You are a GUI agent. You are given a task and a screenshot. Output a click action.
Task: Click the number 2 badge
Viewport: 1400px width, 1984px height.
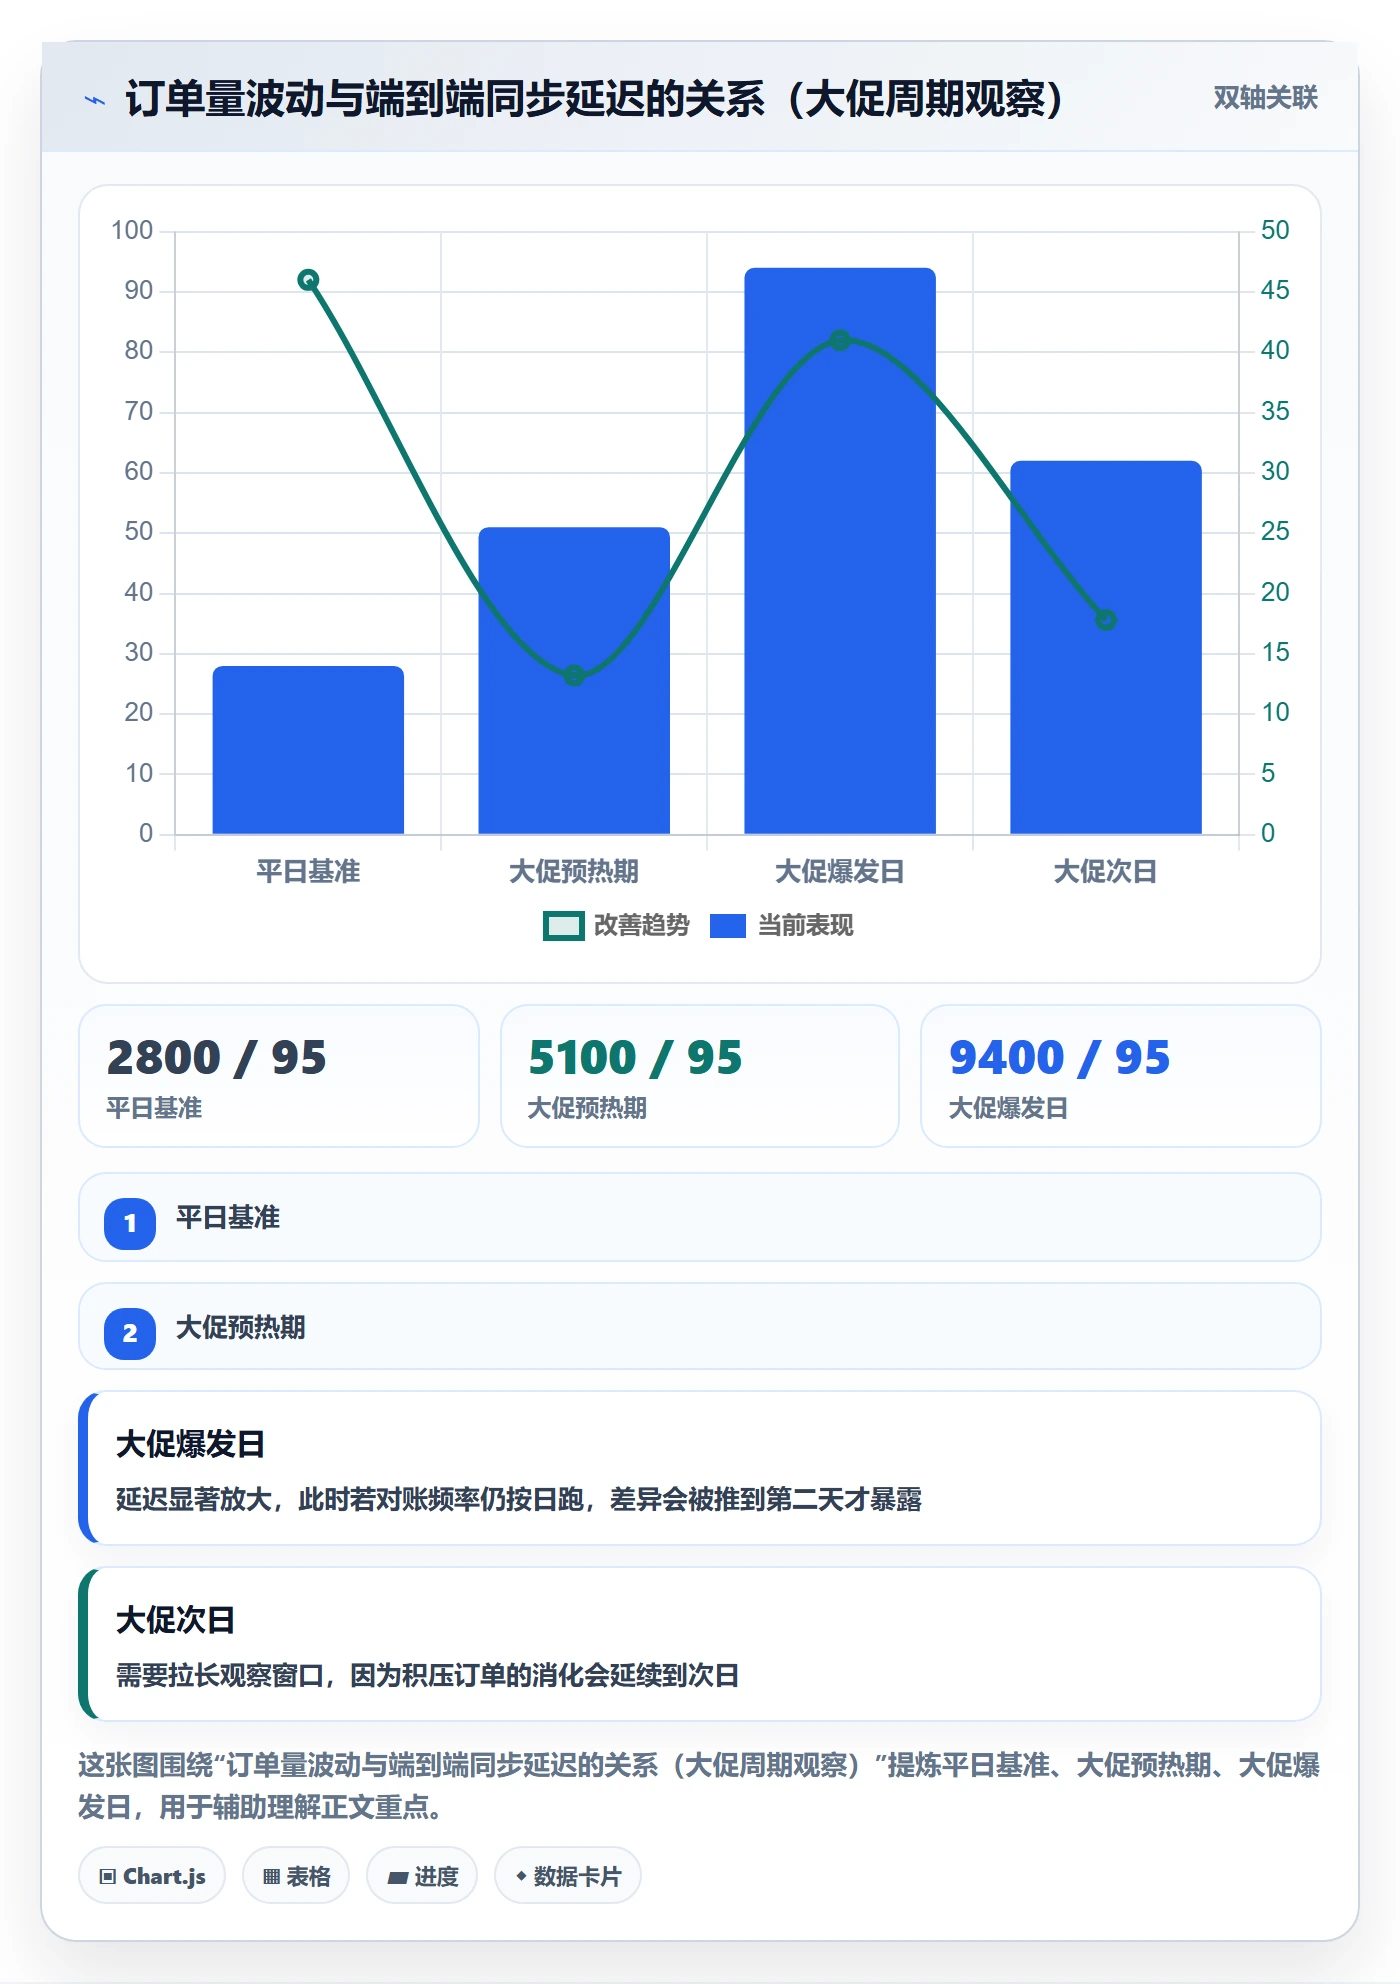130,1333
